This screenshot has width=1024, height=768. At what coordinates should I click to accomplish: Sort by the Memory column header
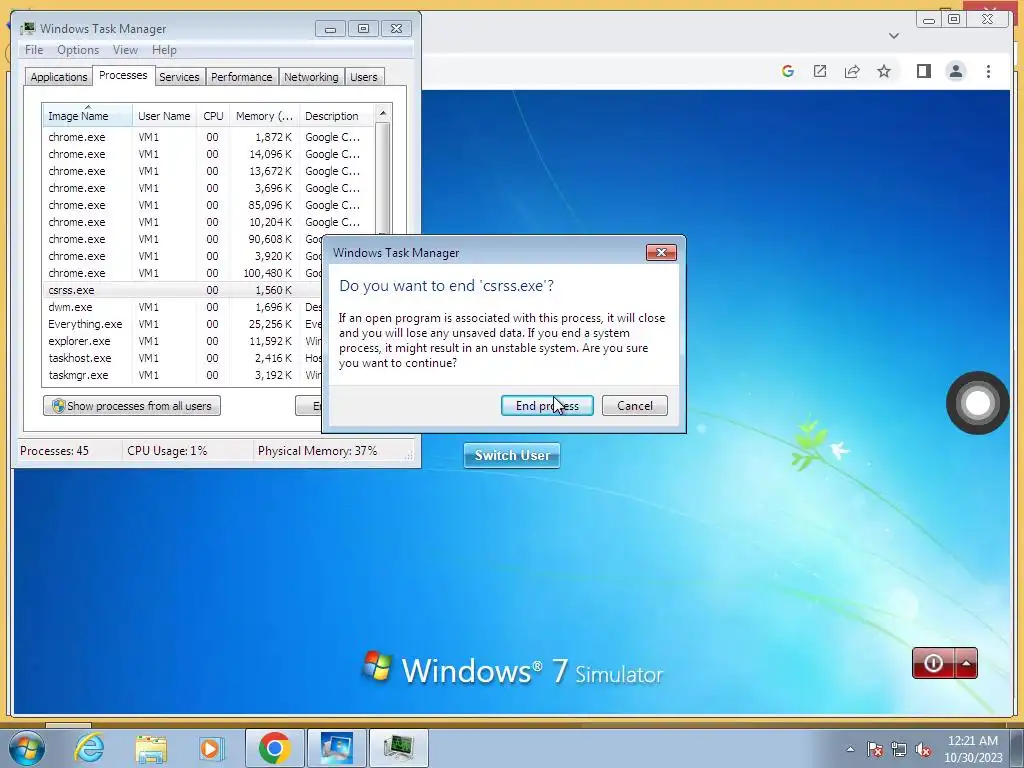point(264,116)
